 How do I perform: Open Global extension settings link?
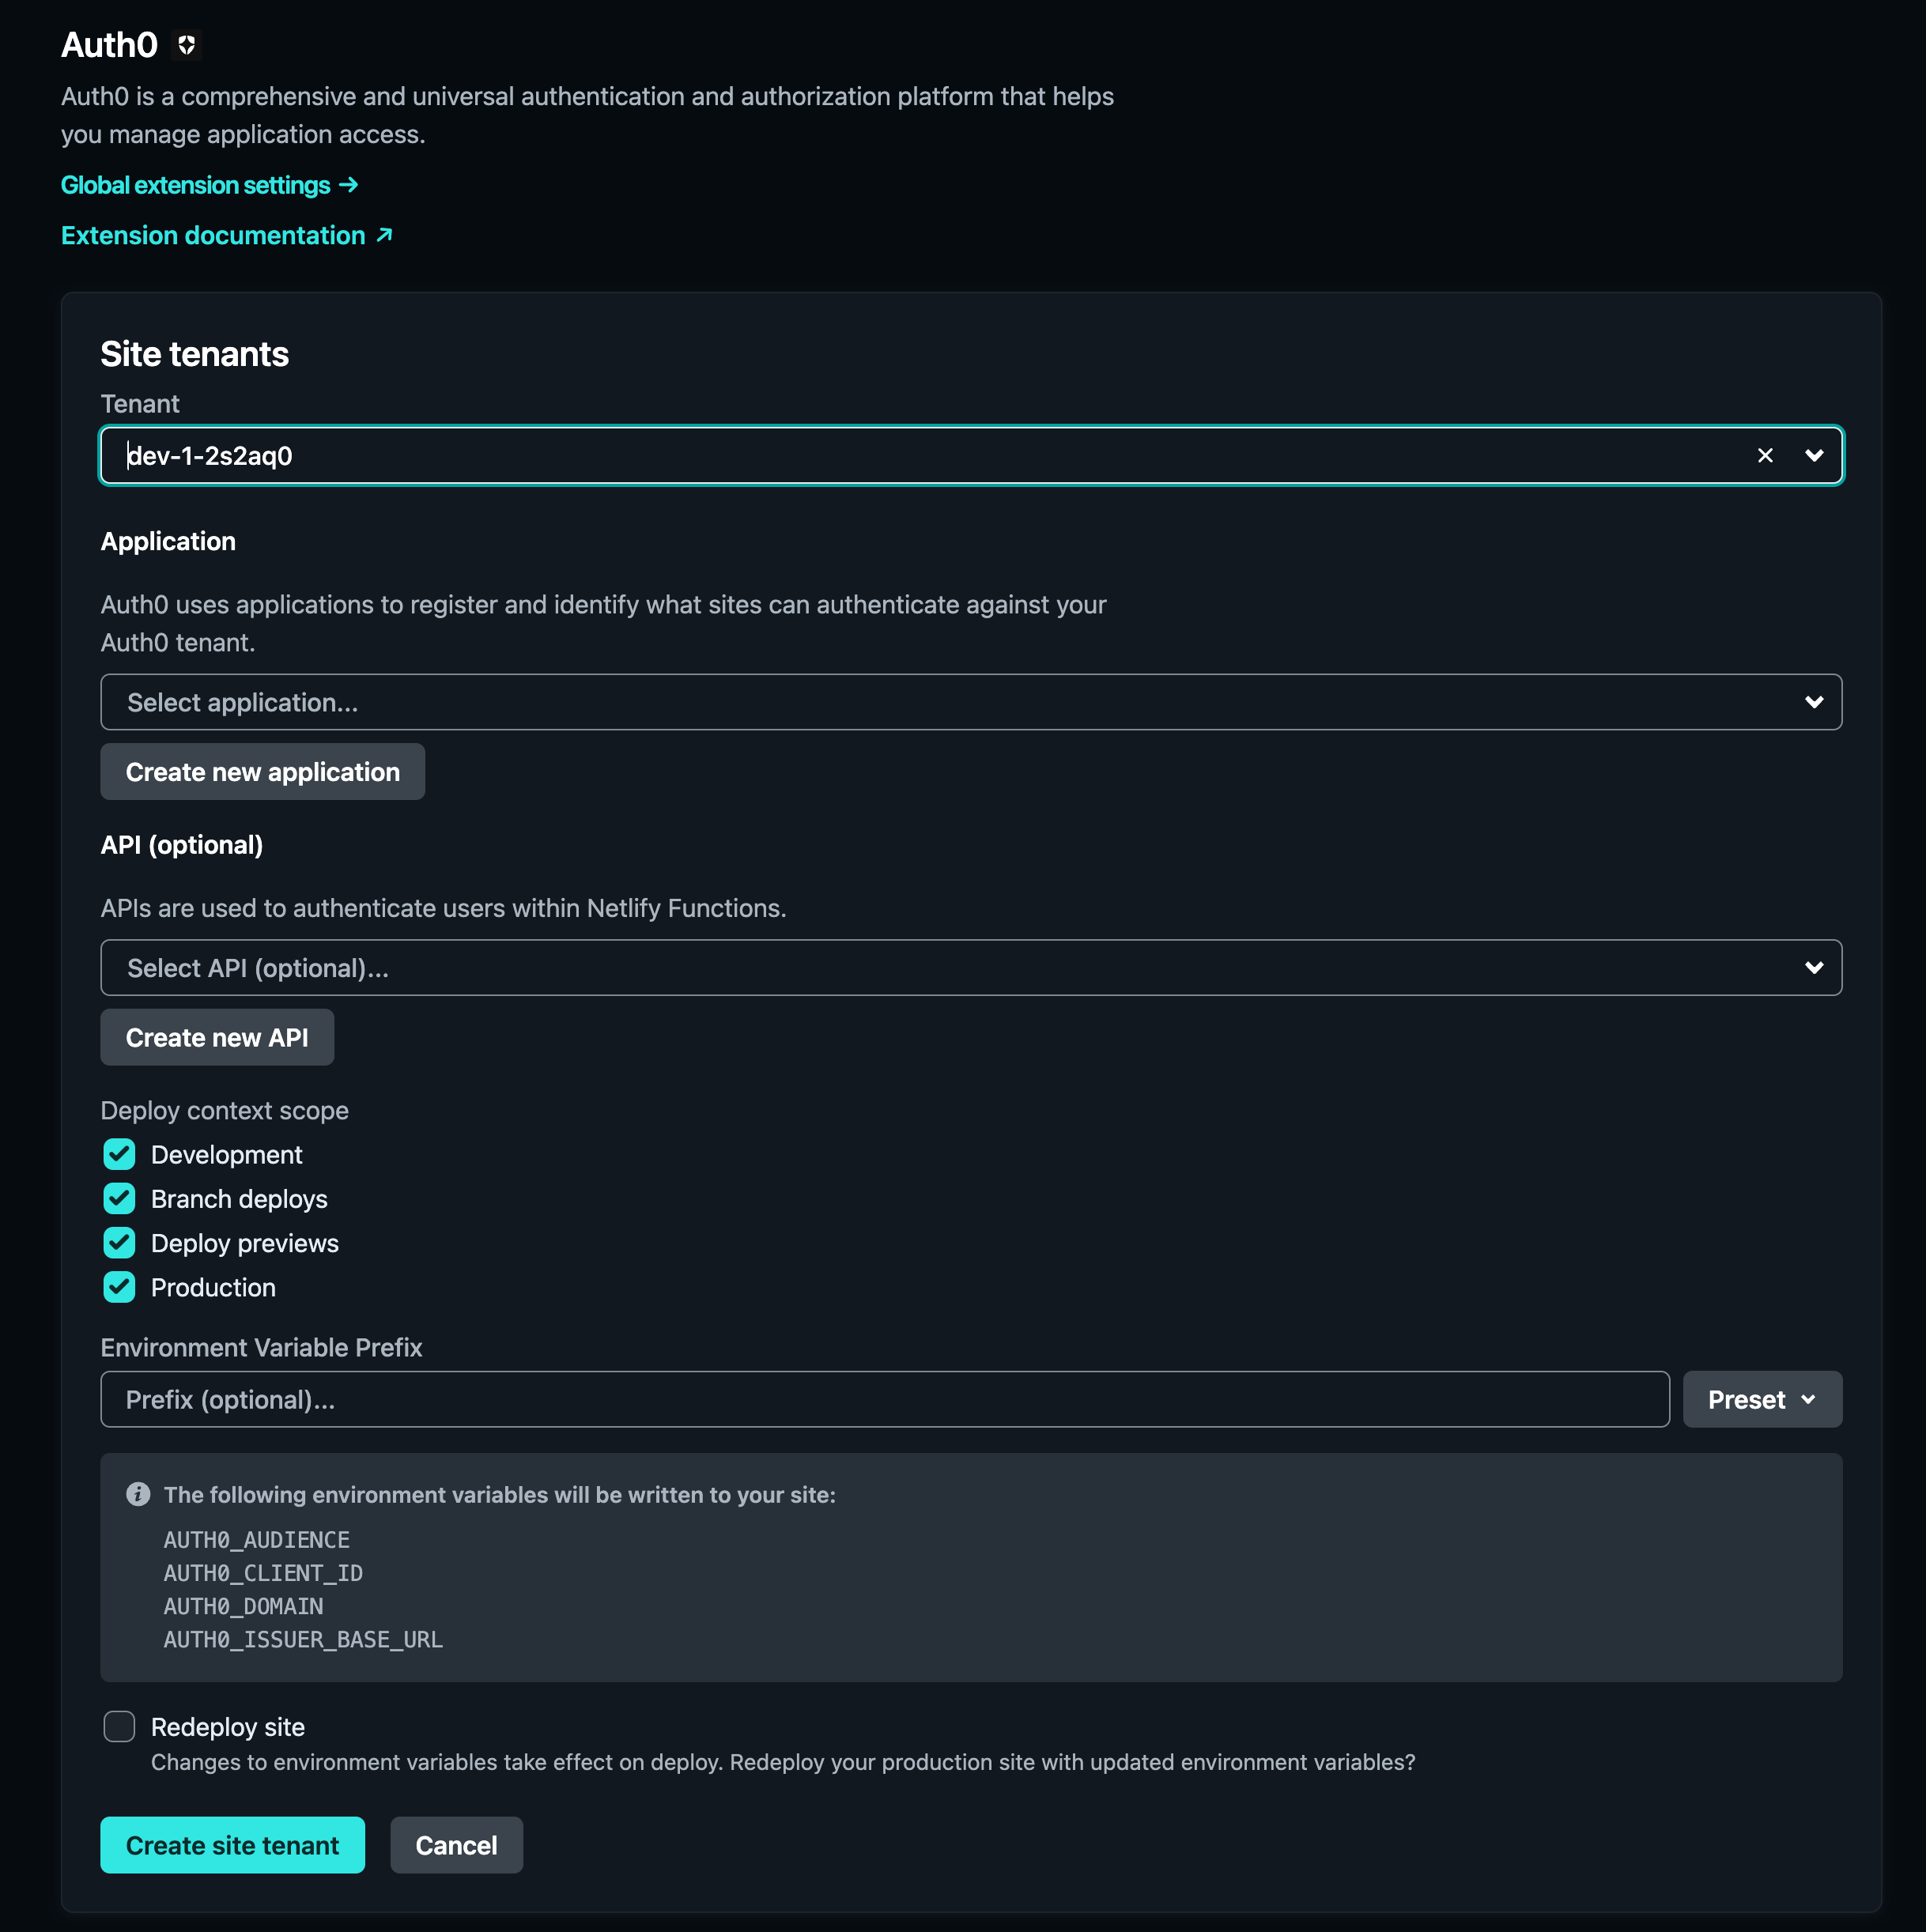coord(196,185)
